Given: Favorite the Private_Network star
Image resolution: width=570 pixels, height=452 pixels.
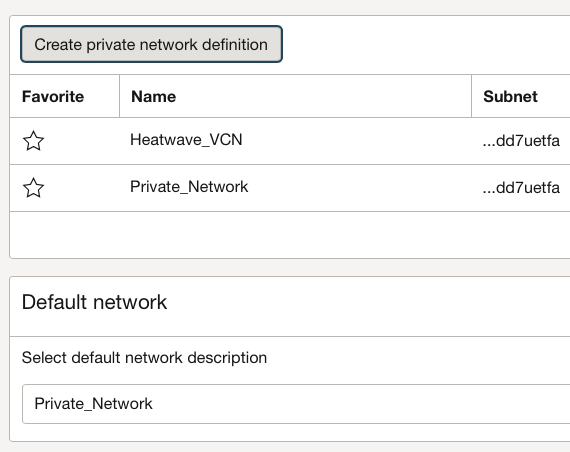Looking at the screenshot, I should pos(33,188).
